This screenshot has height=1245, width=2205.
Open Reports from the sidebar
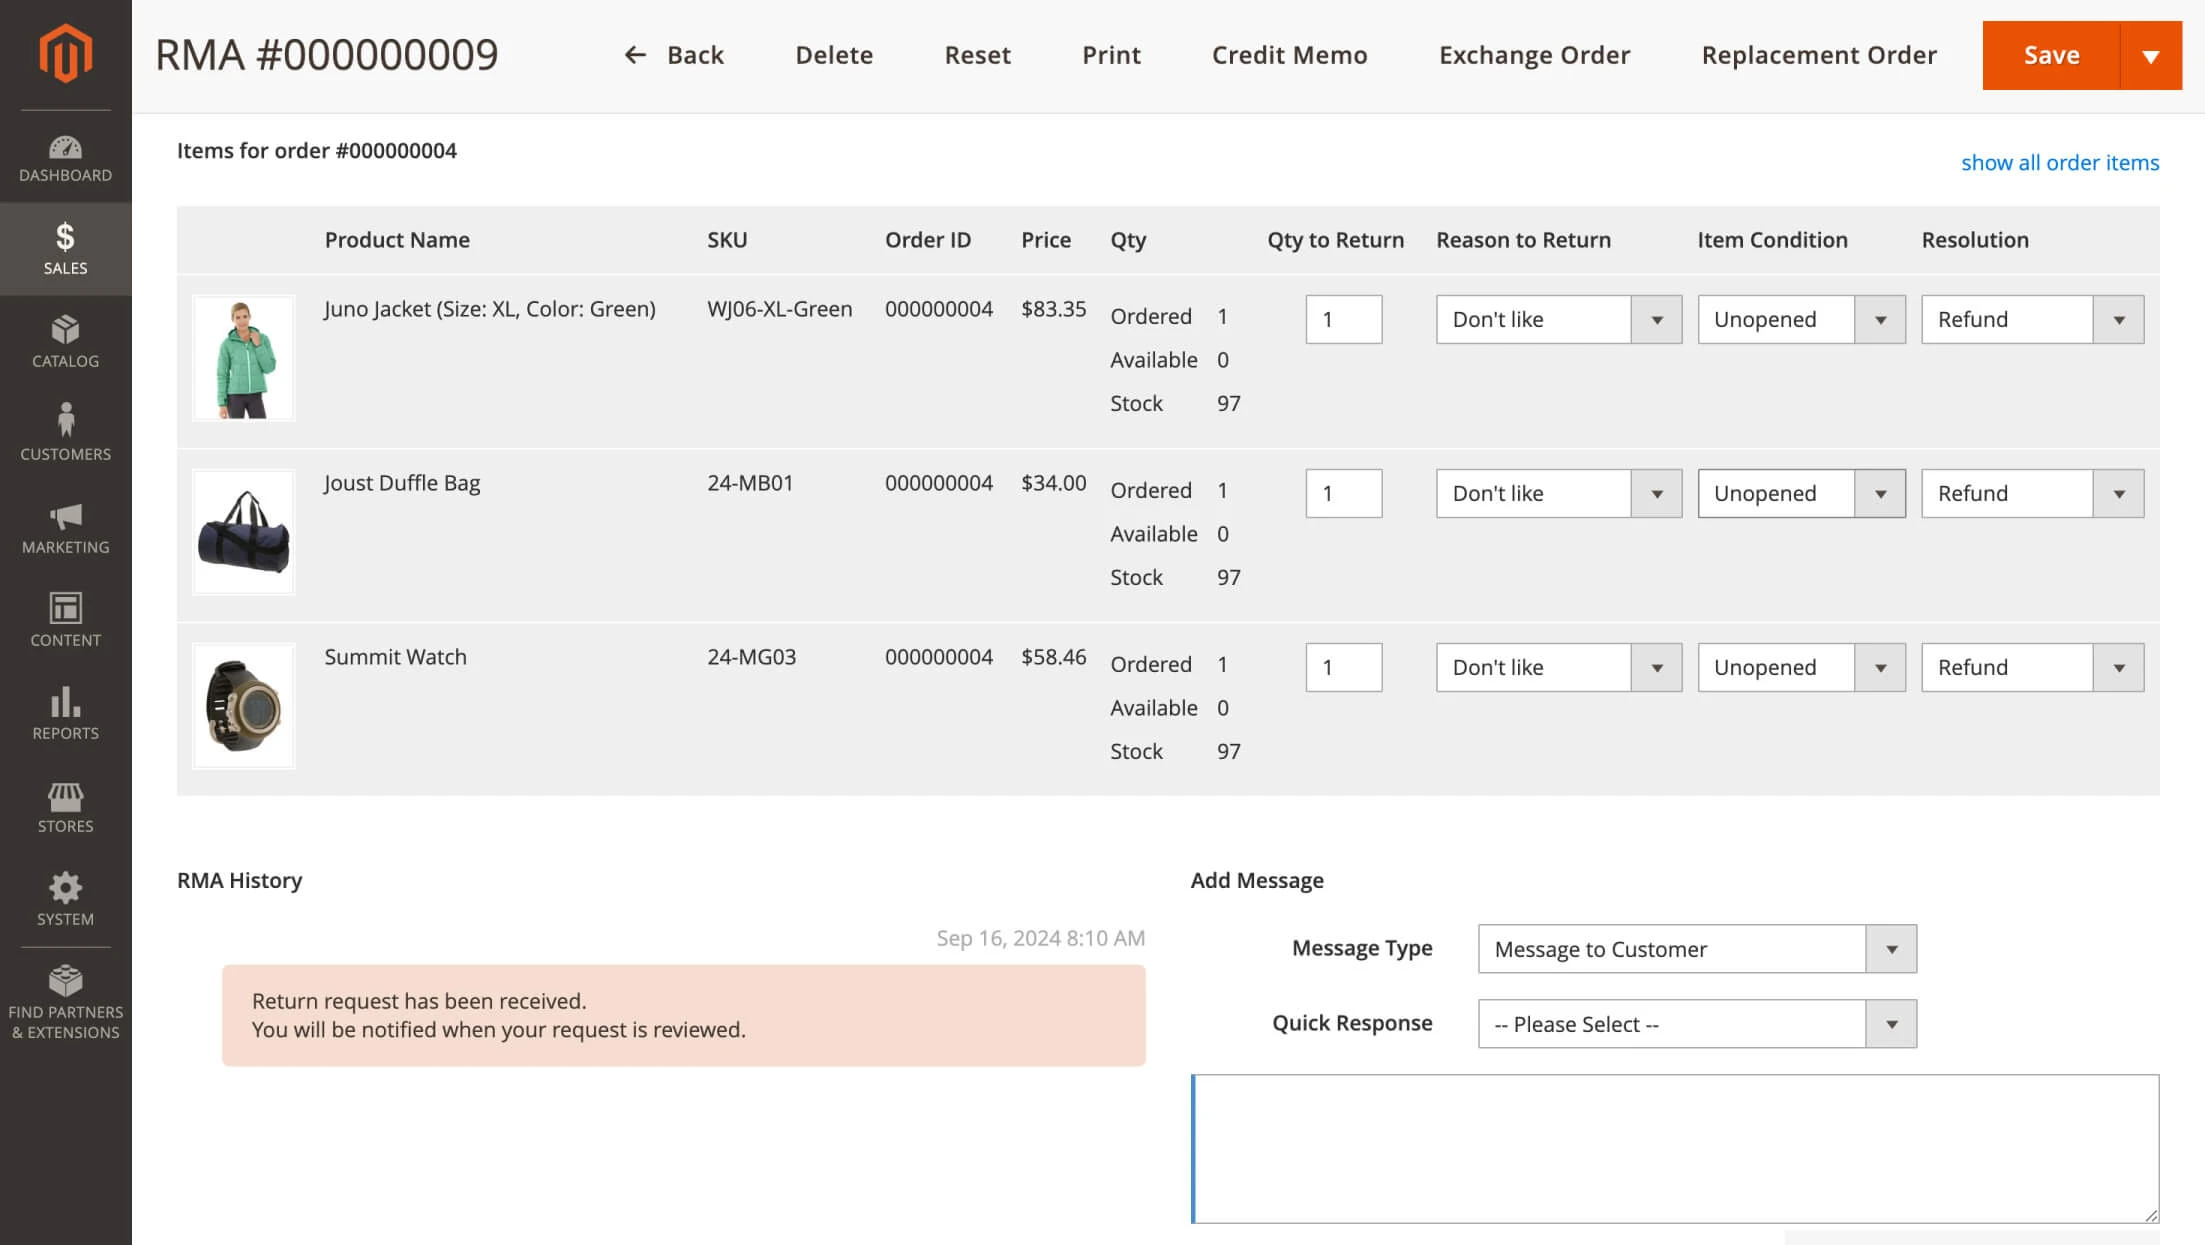pyautogui.click(x=64, y=710)
